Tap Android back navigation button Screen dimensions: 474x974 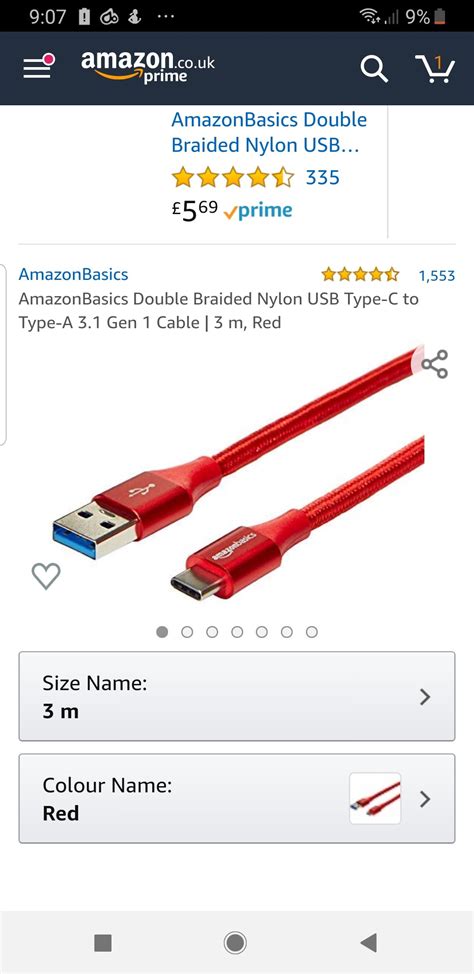[x=368, y=943]
